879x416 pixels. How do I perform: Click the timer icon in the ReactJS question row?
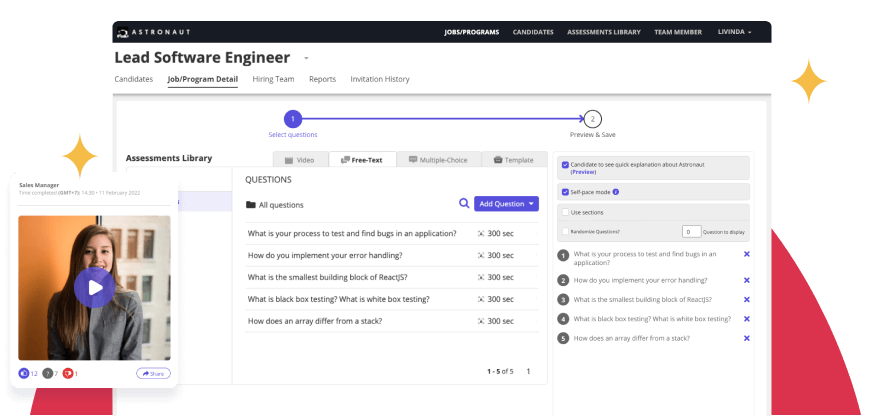click(x=480, y=277)
